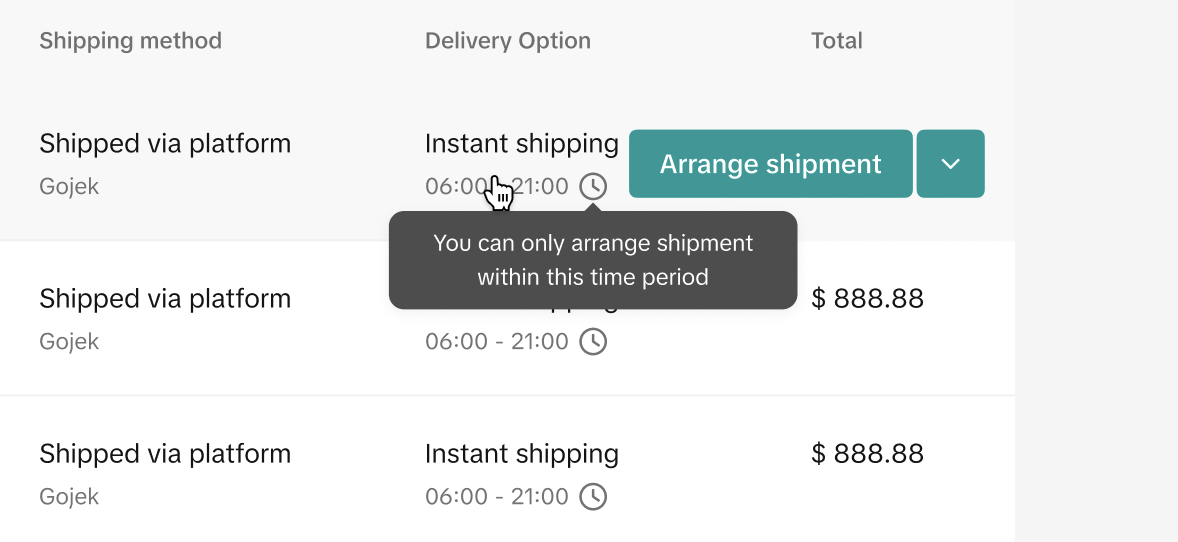This screenshot has height=542, width=1178.
Task: Click the Shipping method column header
Action: 130,41
